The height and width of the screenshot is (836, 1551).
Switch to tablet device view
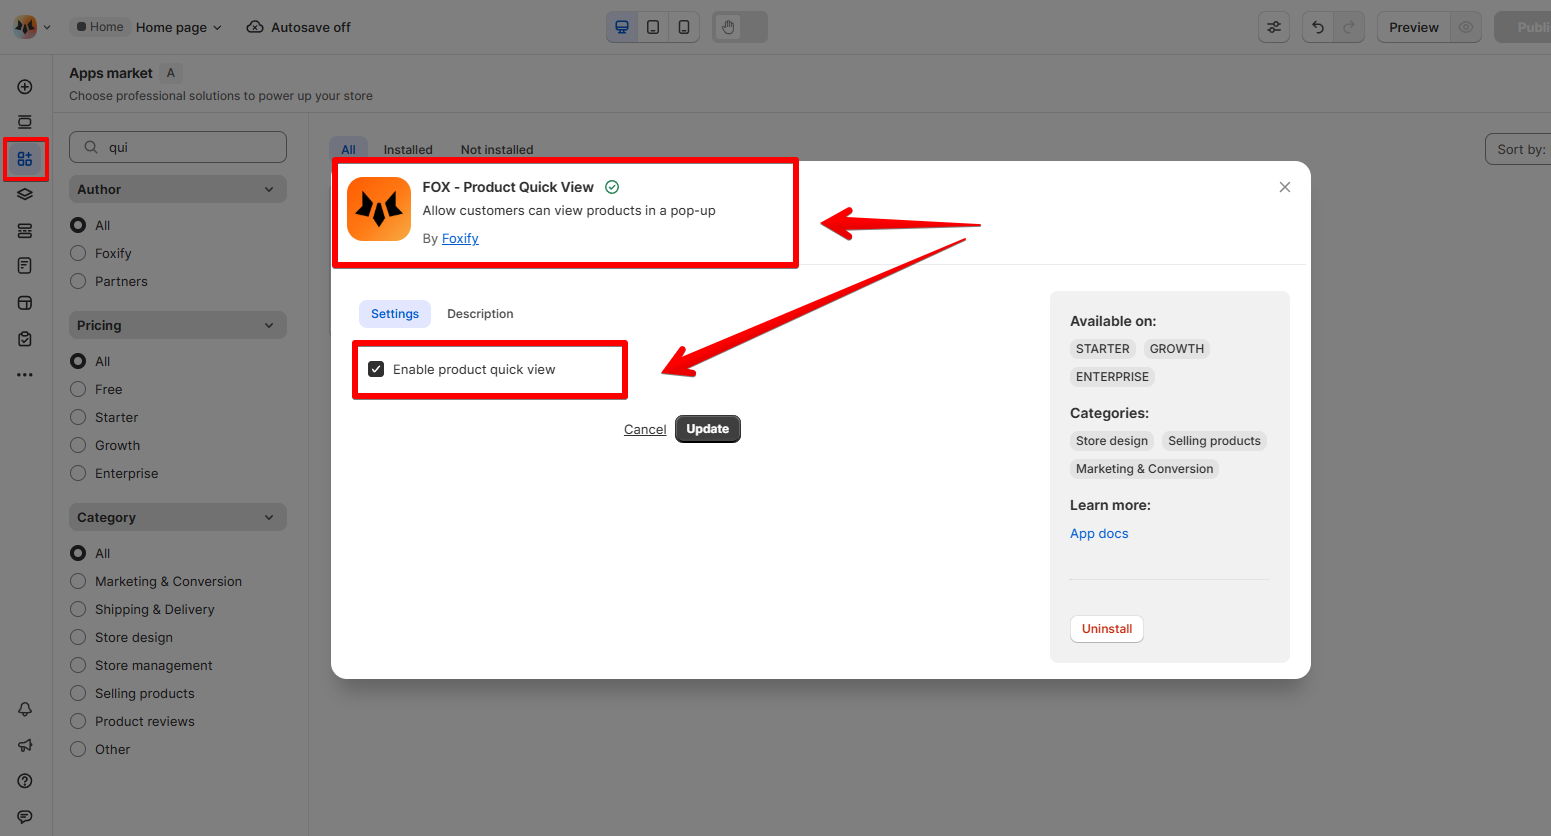point(653,27)
